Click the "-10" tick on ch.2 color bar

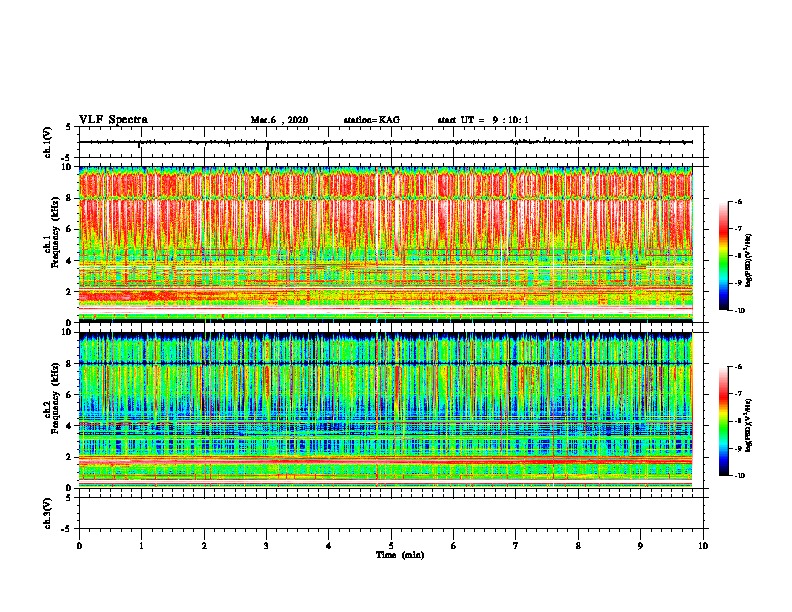(x=739, y=475)
